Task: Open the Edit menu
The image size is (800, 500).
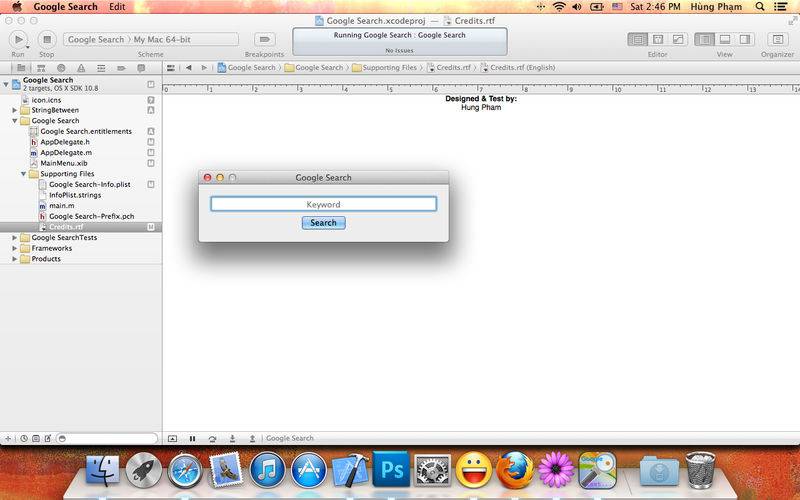Action: [117, 7]
